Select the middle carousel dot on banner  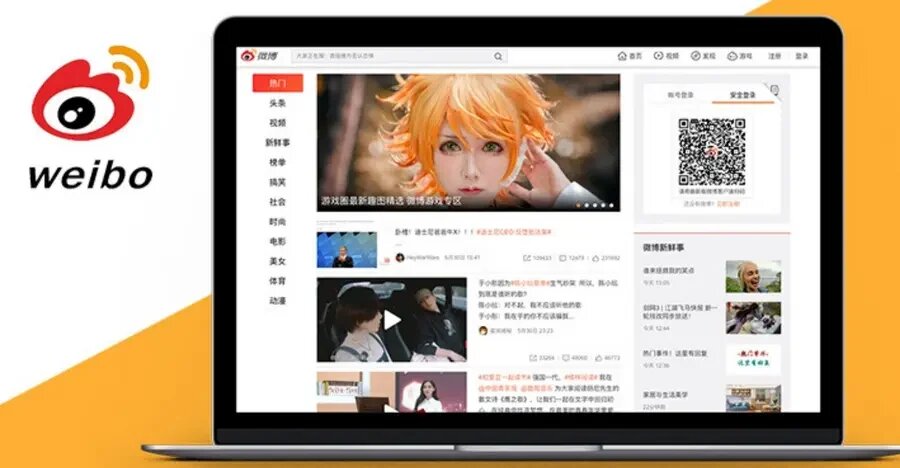click(x=595, y=205)
